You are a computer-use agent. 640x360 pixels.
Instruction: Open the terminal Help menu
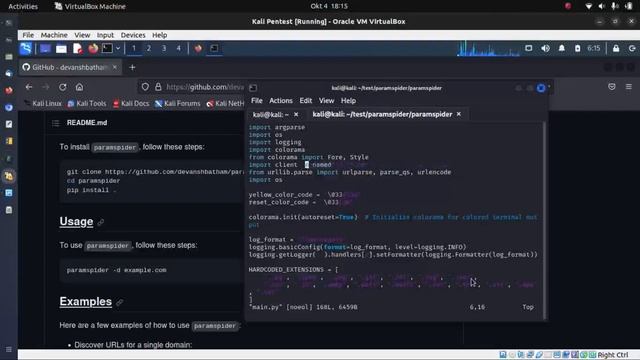(348, 100)
